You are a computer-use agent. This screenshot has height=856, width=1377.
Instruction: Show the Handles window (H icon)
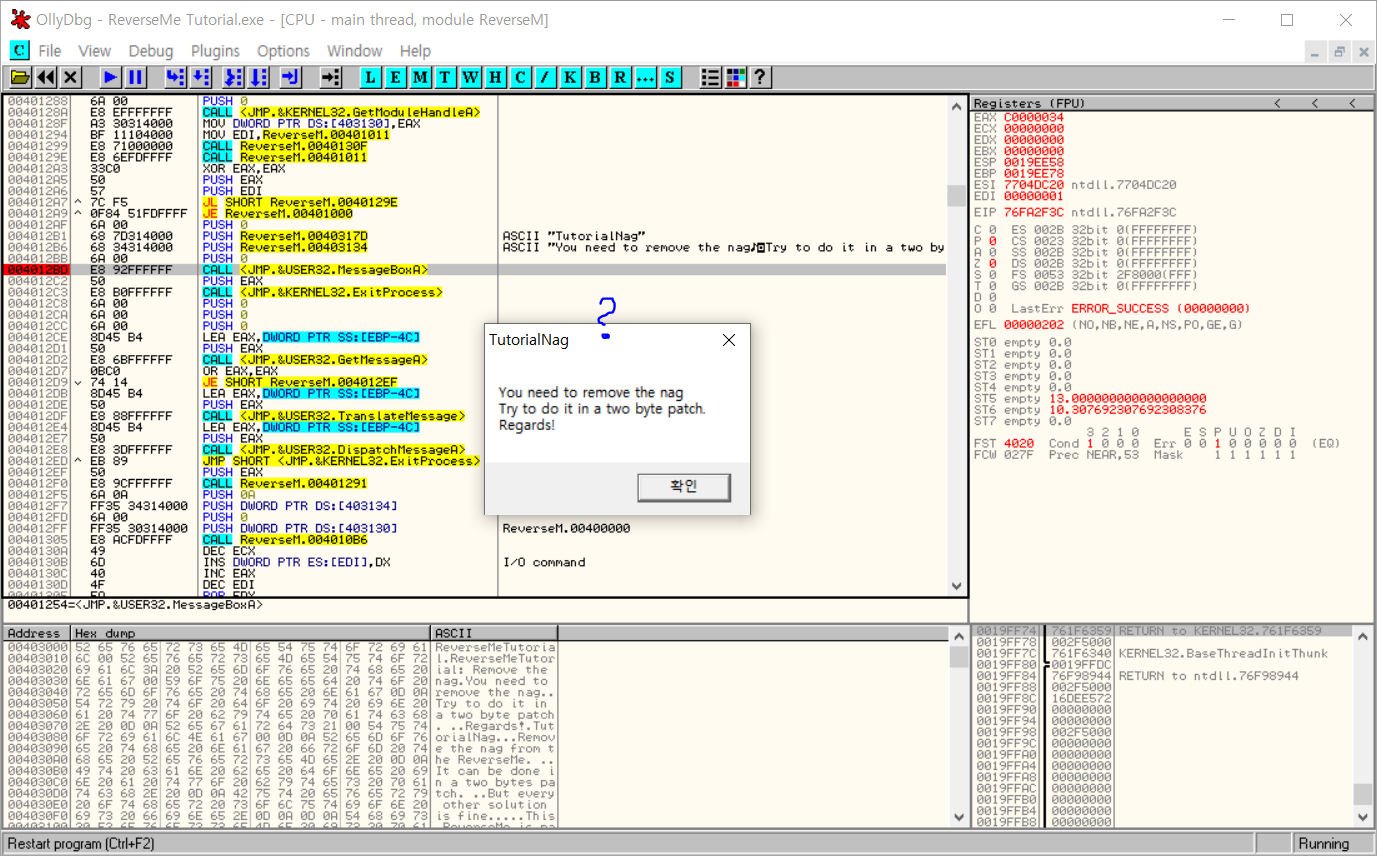496,77
